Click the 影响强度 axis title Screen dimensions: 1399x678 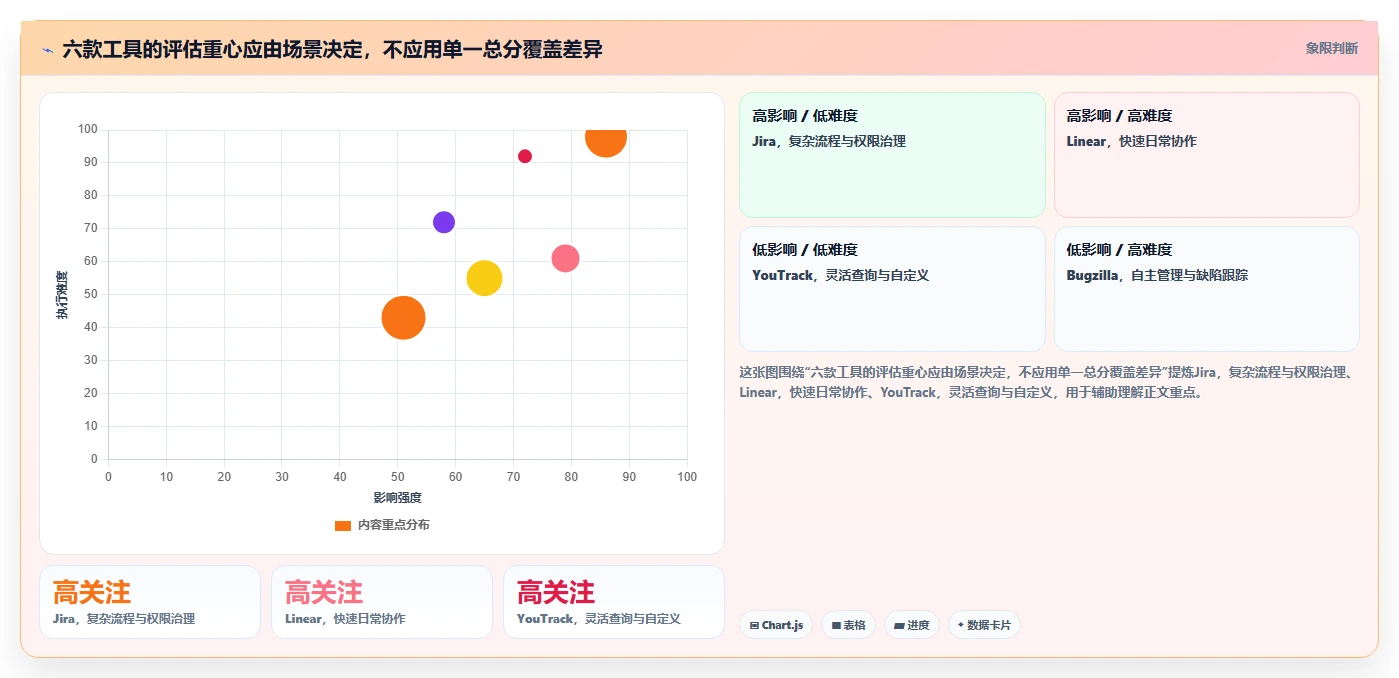(x=398, y=497)
